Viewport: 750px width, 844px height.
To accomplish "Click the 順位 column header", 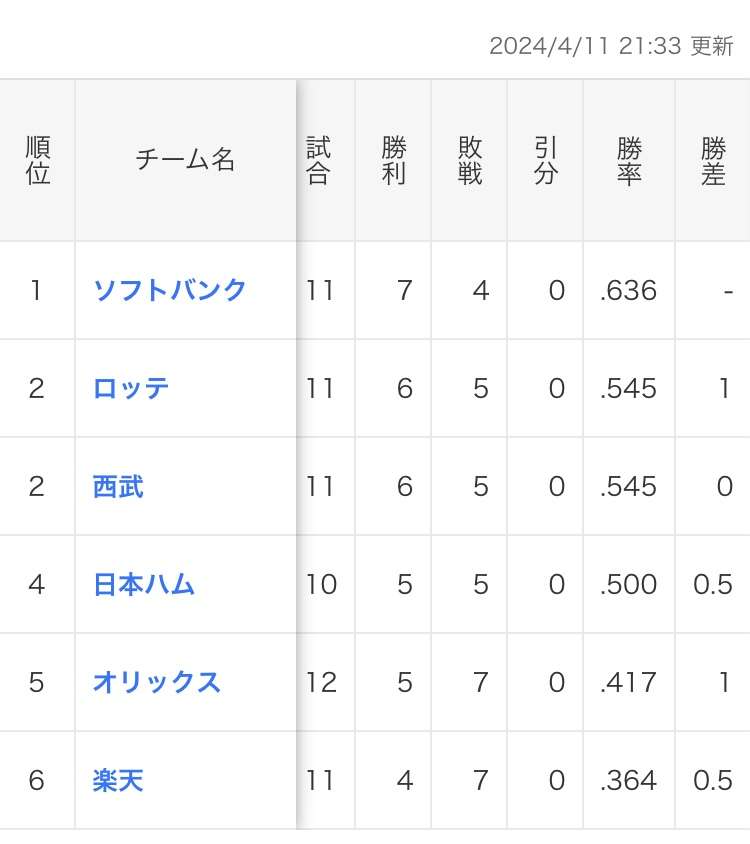I will coord(37,161).
